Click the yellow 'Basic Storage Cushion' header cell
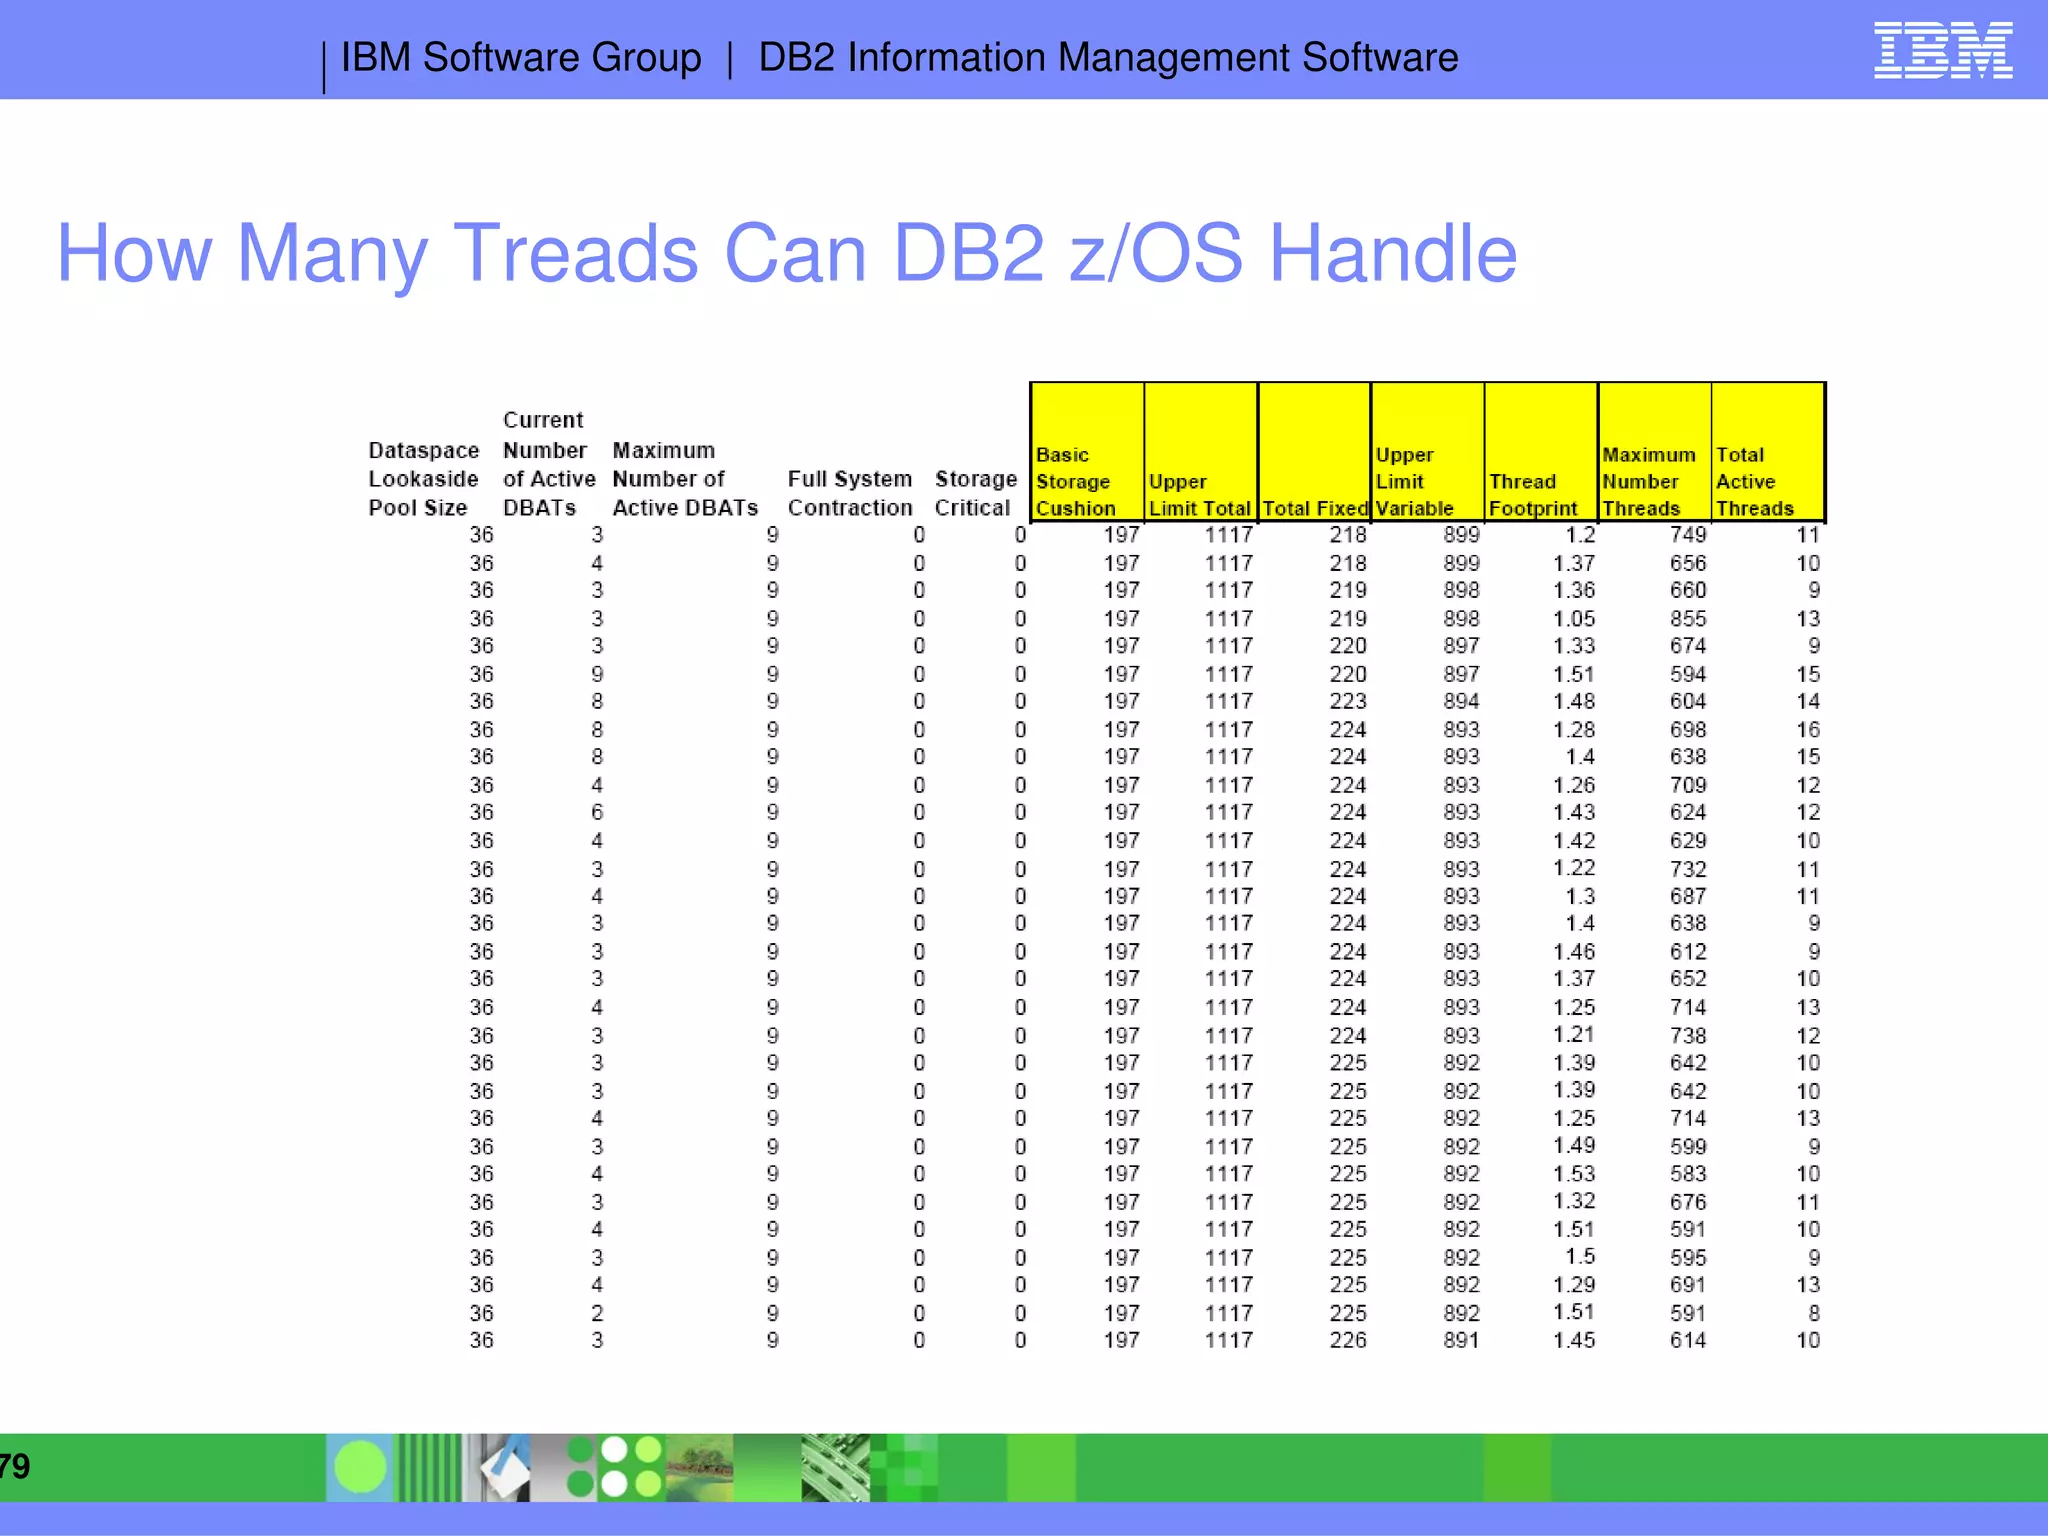 1087,452
